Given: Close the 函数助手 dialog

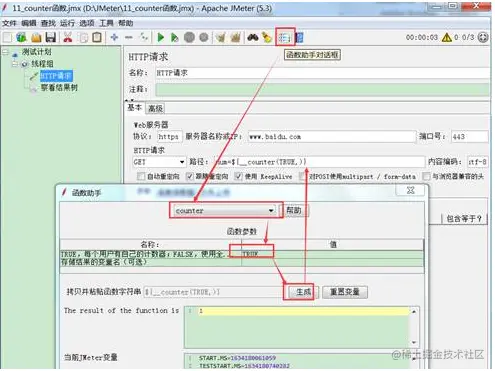Looking at the screenshot, I should [x=410, y=190].
